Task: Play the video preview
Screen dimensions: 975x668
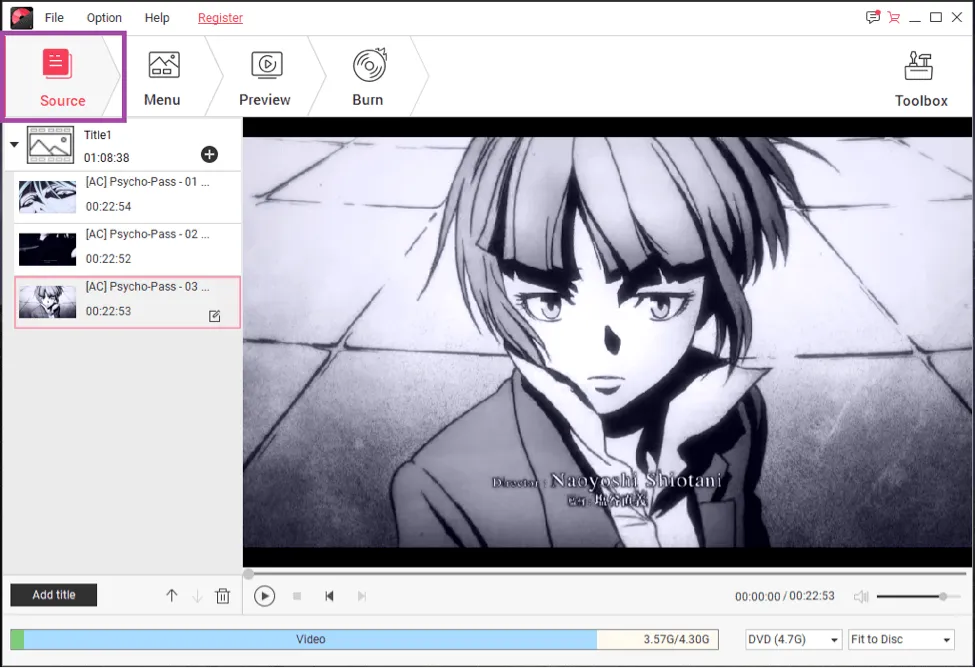Action: coord(264,596)
